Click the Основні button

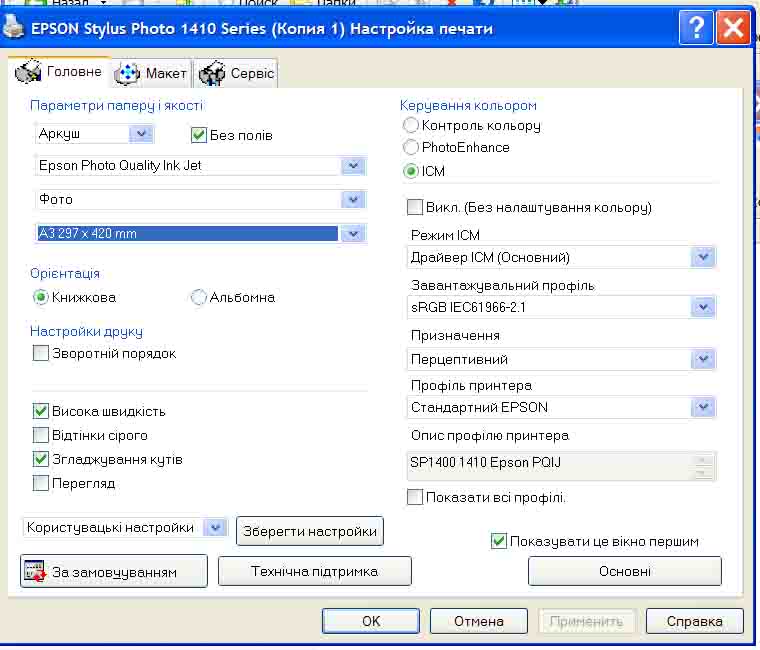tap(625, 571)
